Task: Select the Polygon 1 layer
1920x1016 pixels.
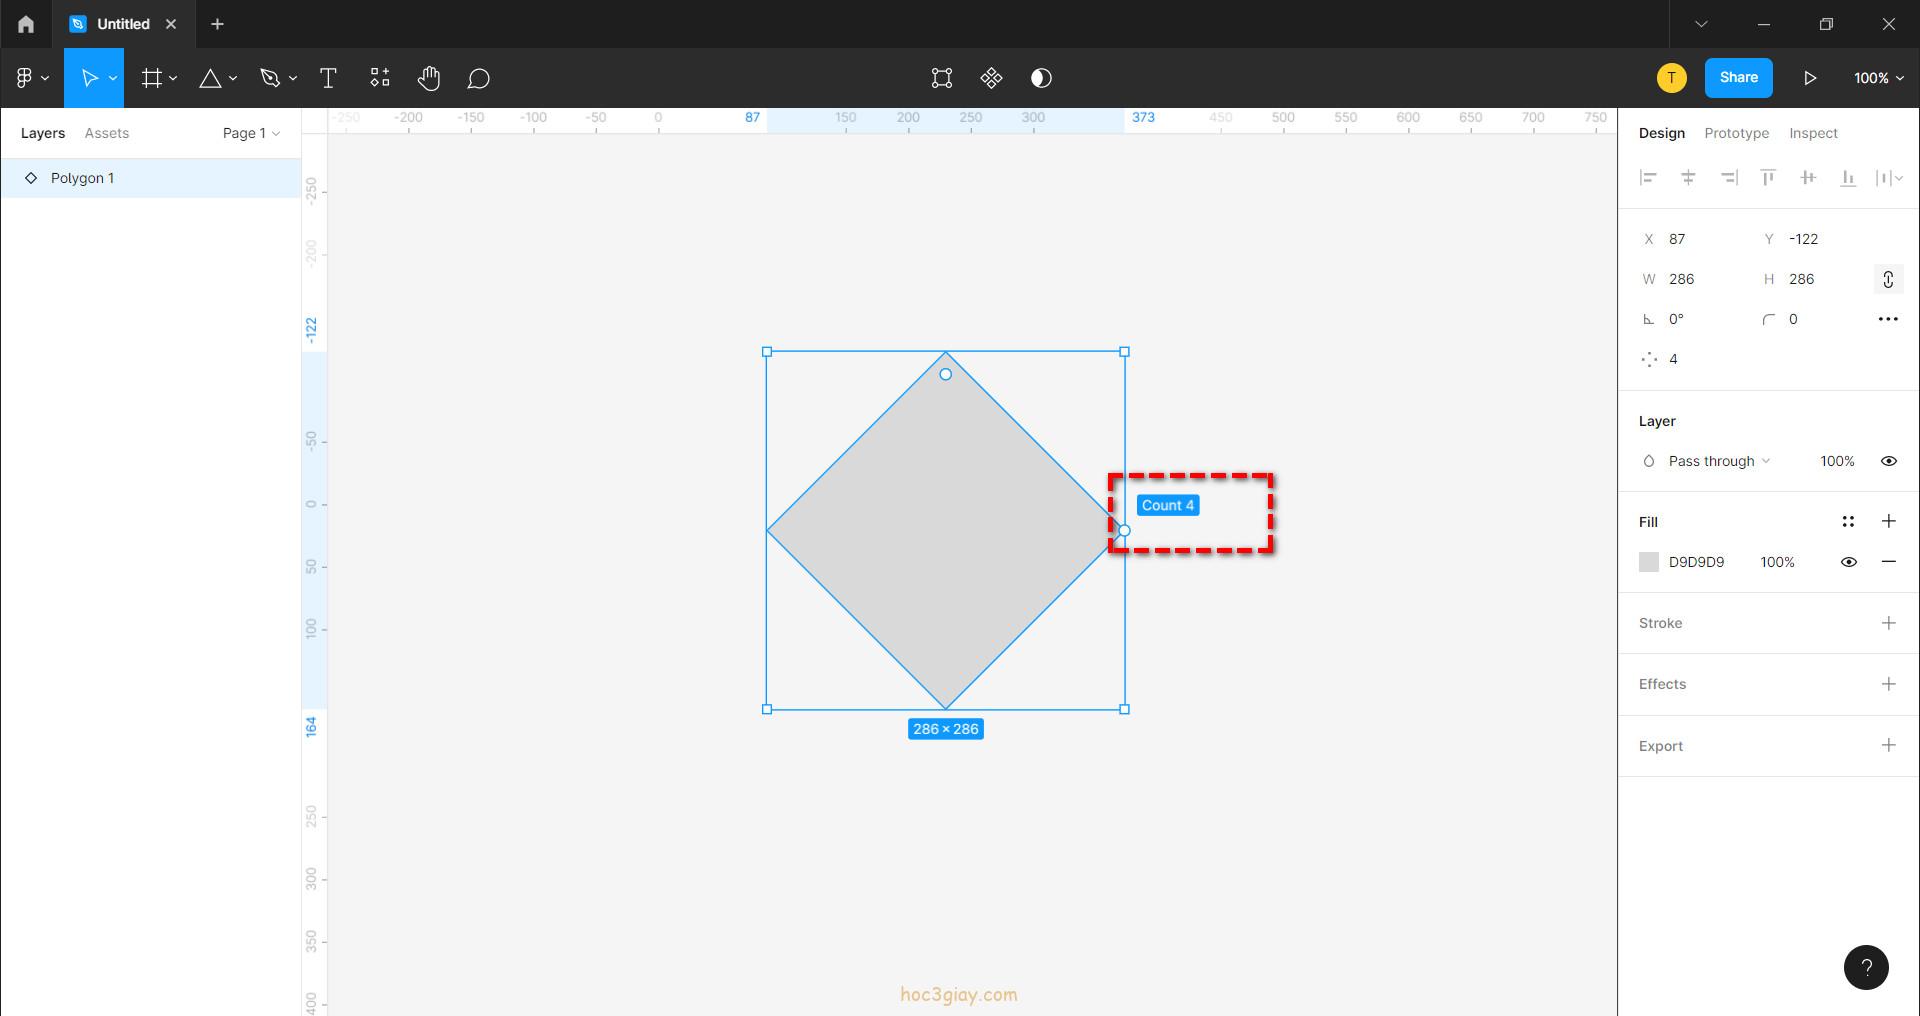Action: pyautogui.click(x=82, y=178)
